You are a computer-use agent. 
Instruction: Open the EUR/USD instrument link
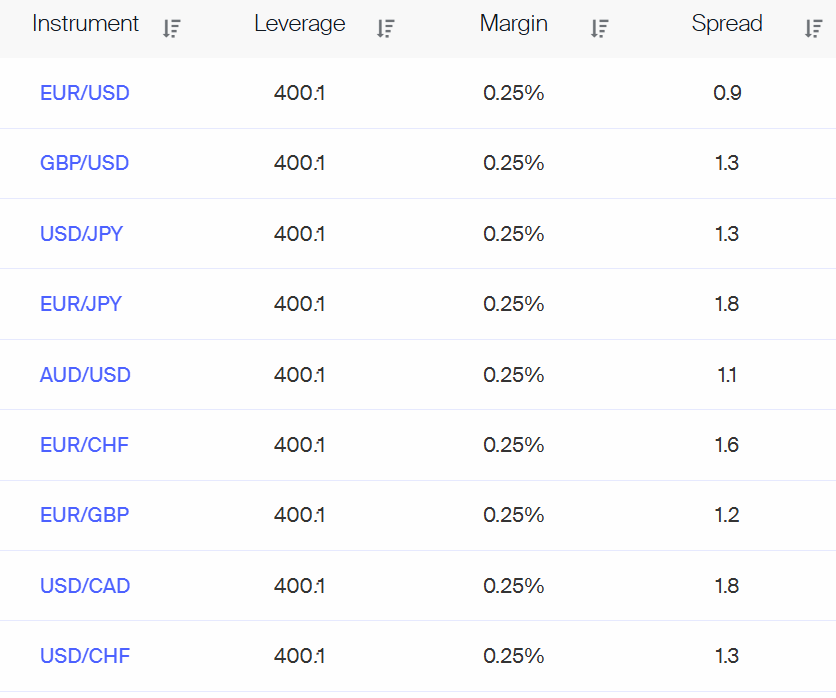click(x=85, y=93)
